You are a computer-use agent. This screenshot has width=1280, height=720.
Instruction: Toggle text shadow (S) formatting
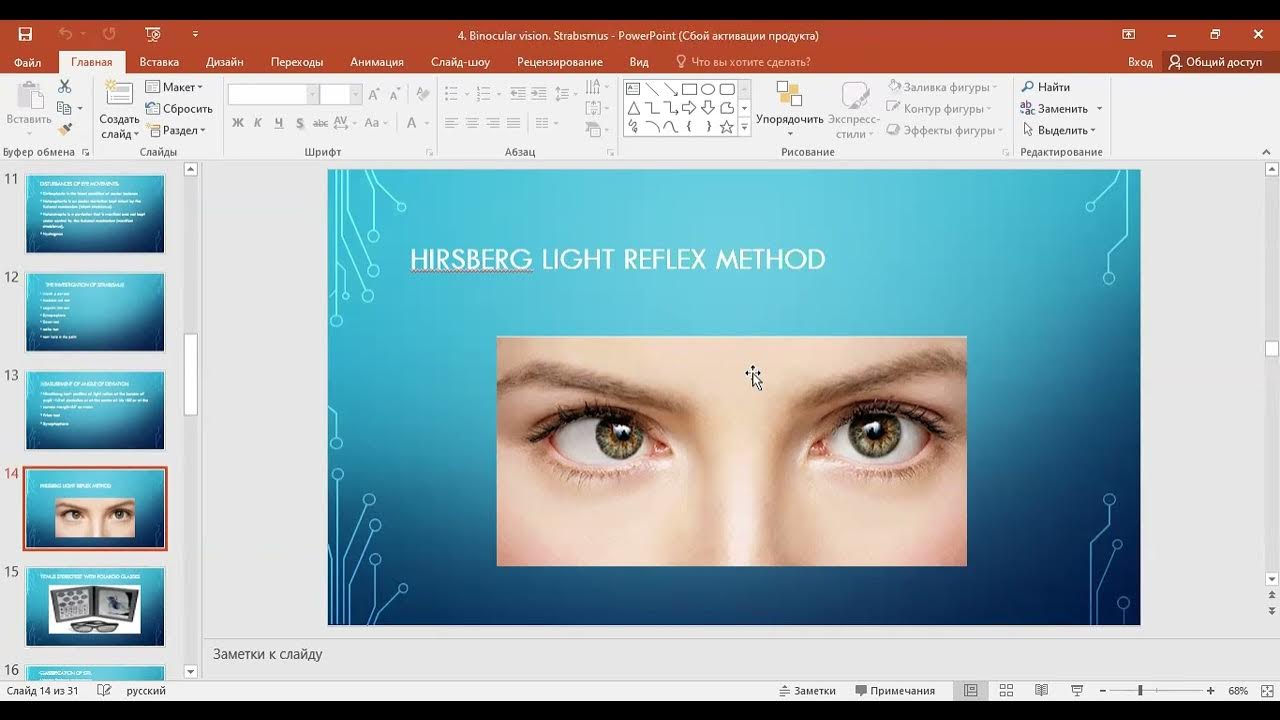[x=299, y=123]
